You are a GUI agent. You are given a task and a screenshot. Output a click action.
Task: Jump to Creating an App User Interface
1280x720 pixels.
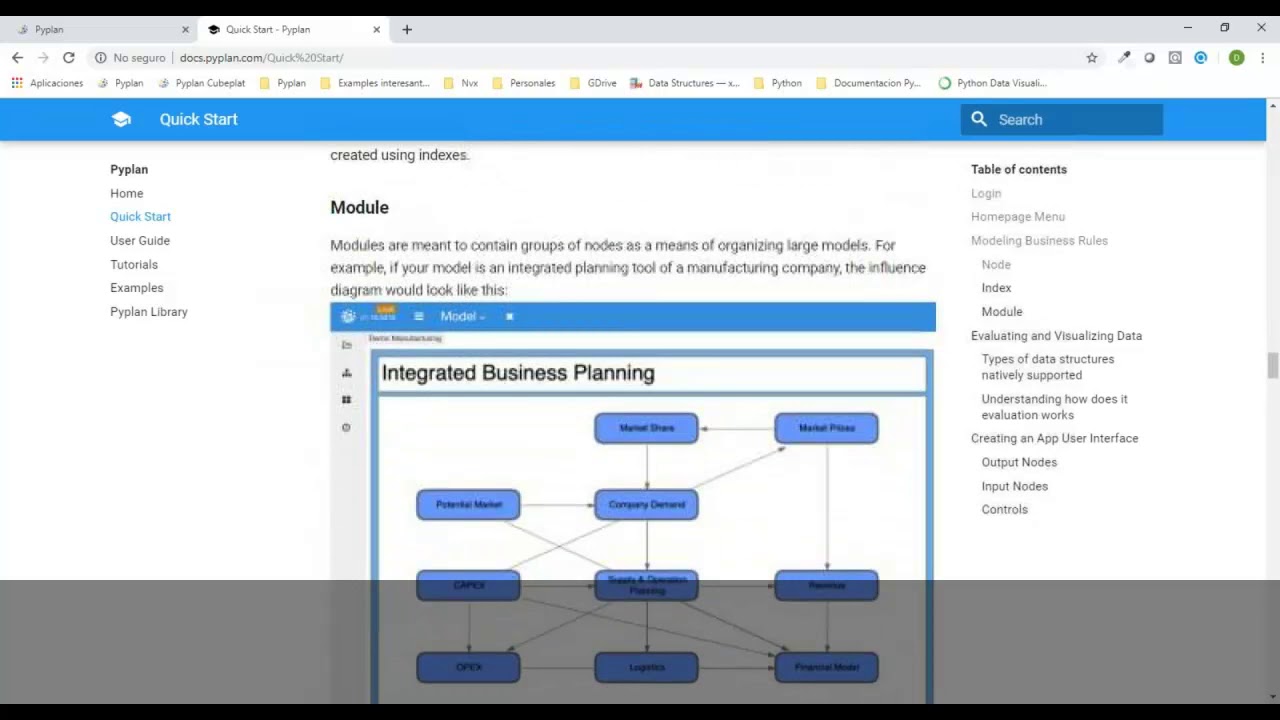[1054, 438]
